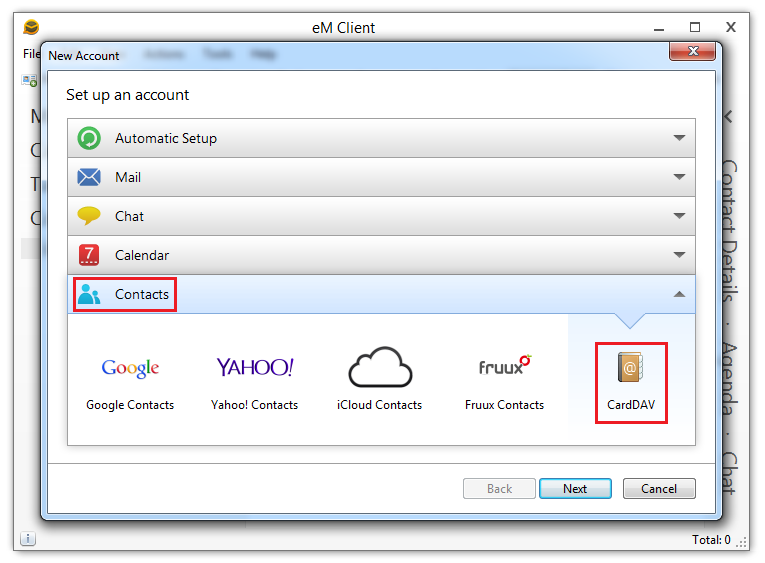Click the Cancel button
This screenshot has height=563, width=765.
659,488
